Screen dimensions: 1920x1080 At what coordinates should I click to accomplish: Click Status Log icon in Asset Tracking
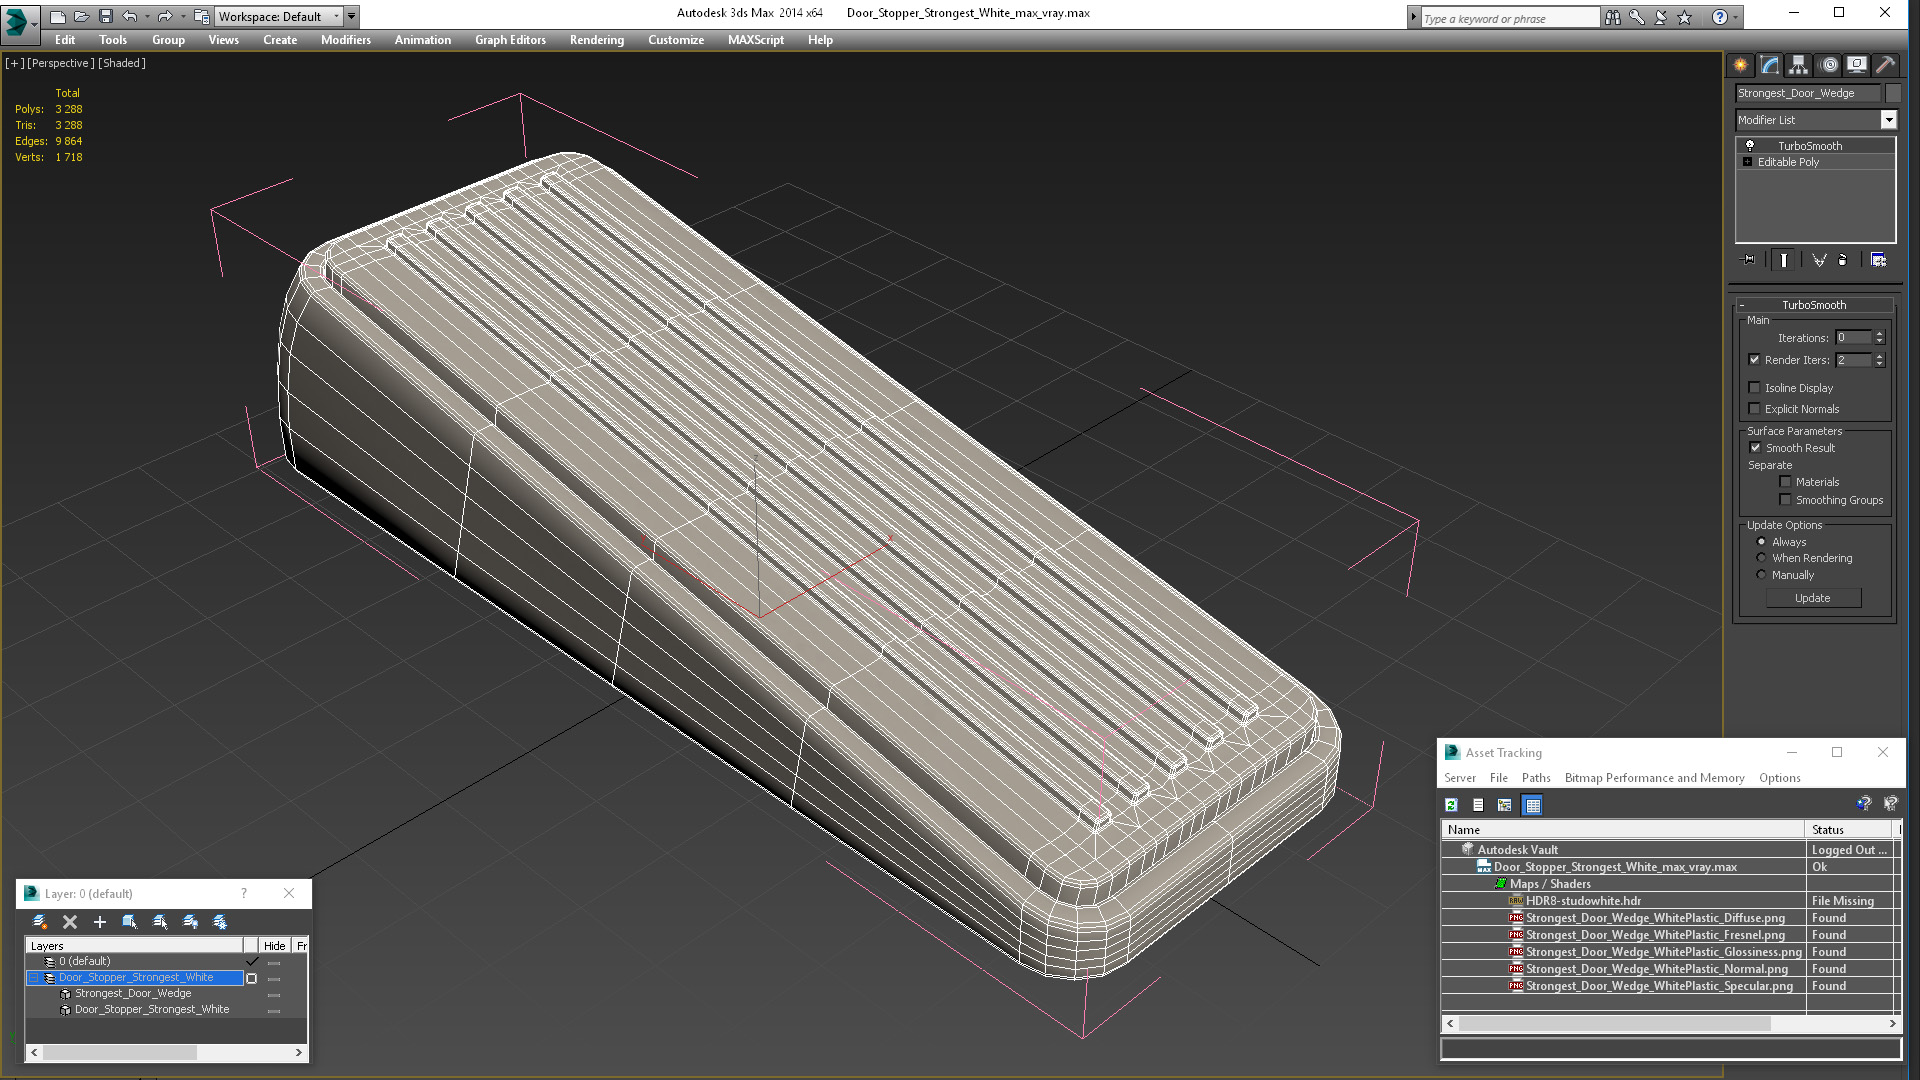[x=1478, y=805]
